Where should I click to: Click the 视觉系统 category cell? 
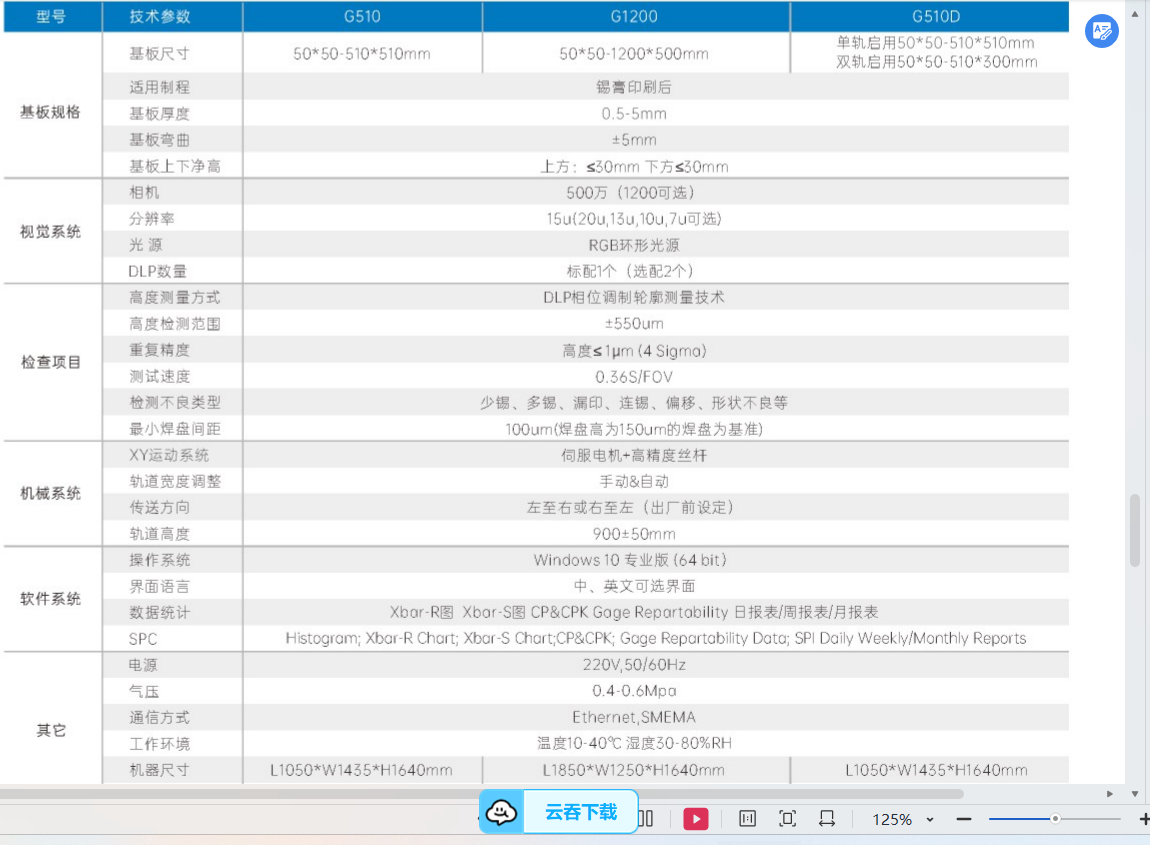51,232
